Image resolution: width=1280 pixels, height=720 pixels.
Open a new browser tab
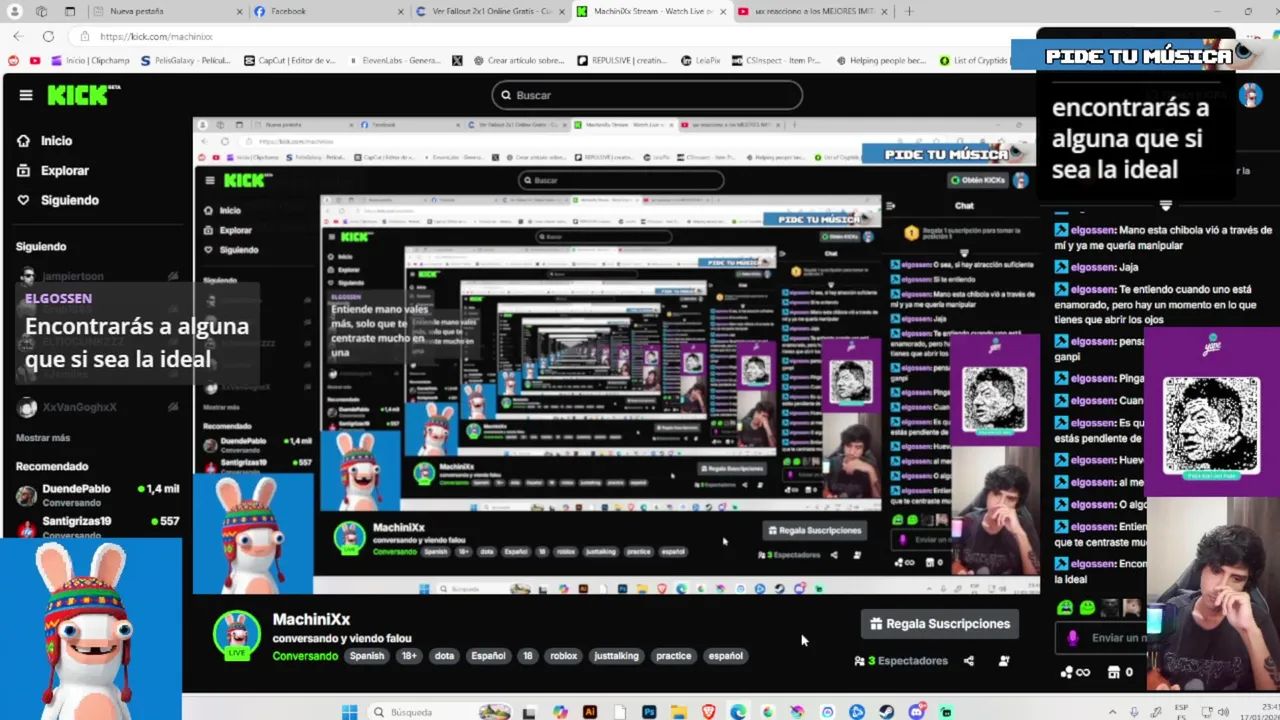(909, 11)
